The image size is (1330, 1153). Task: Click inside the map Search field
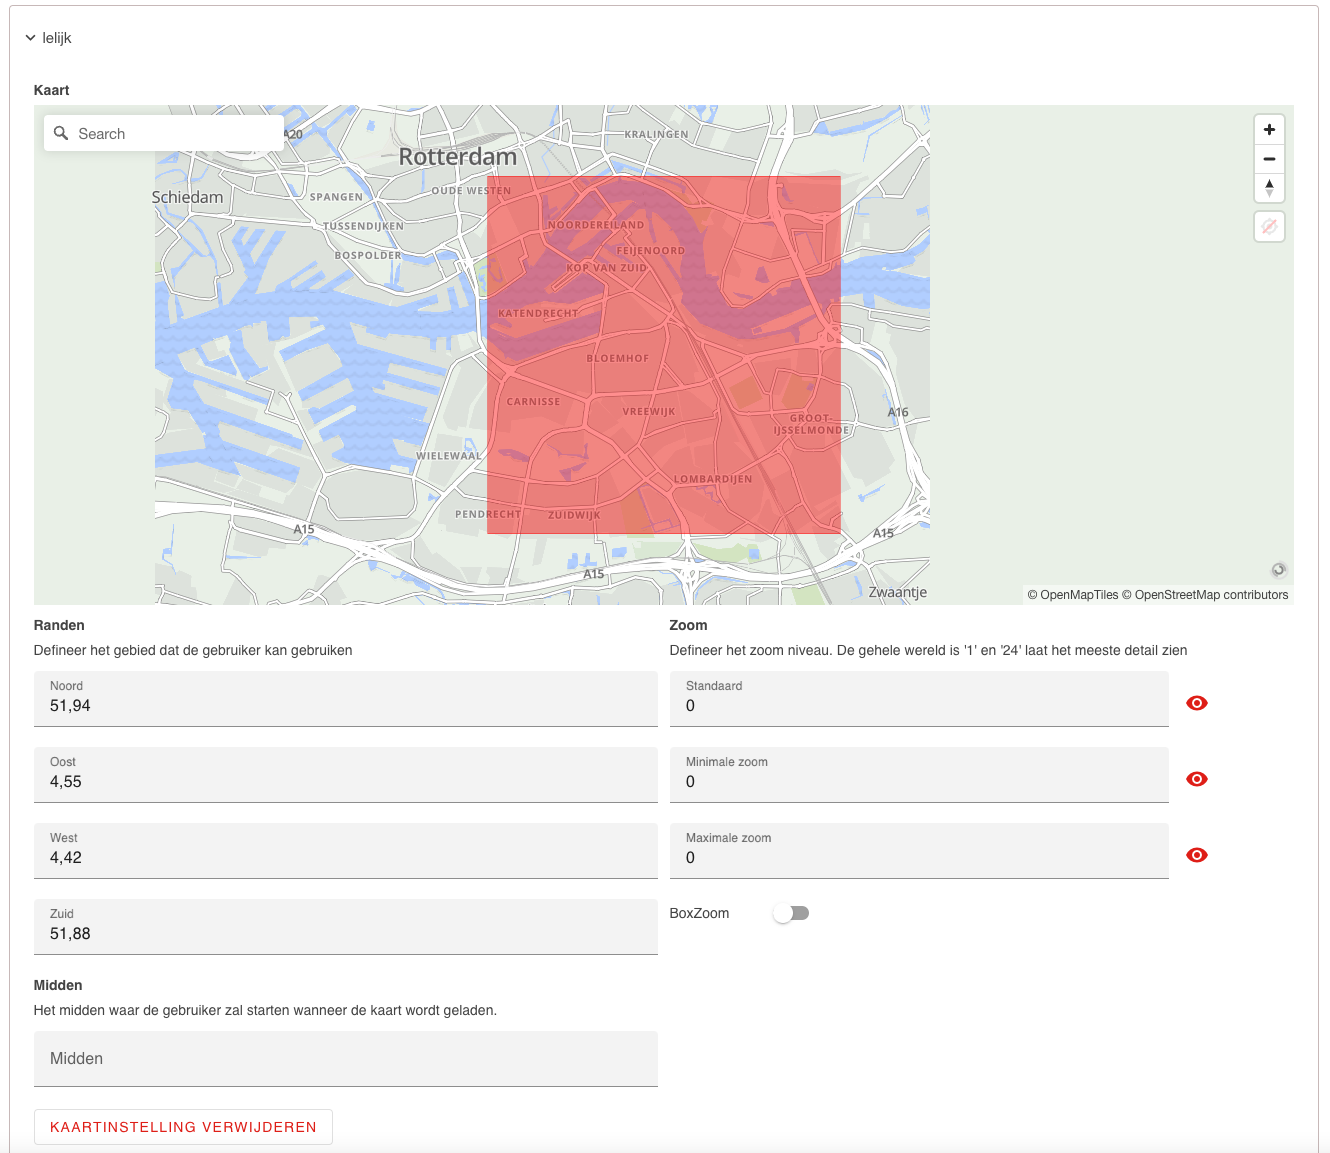[x=160, y=133]
